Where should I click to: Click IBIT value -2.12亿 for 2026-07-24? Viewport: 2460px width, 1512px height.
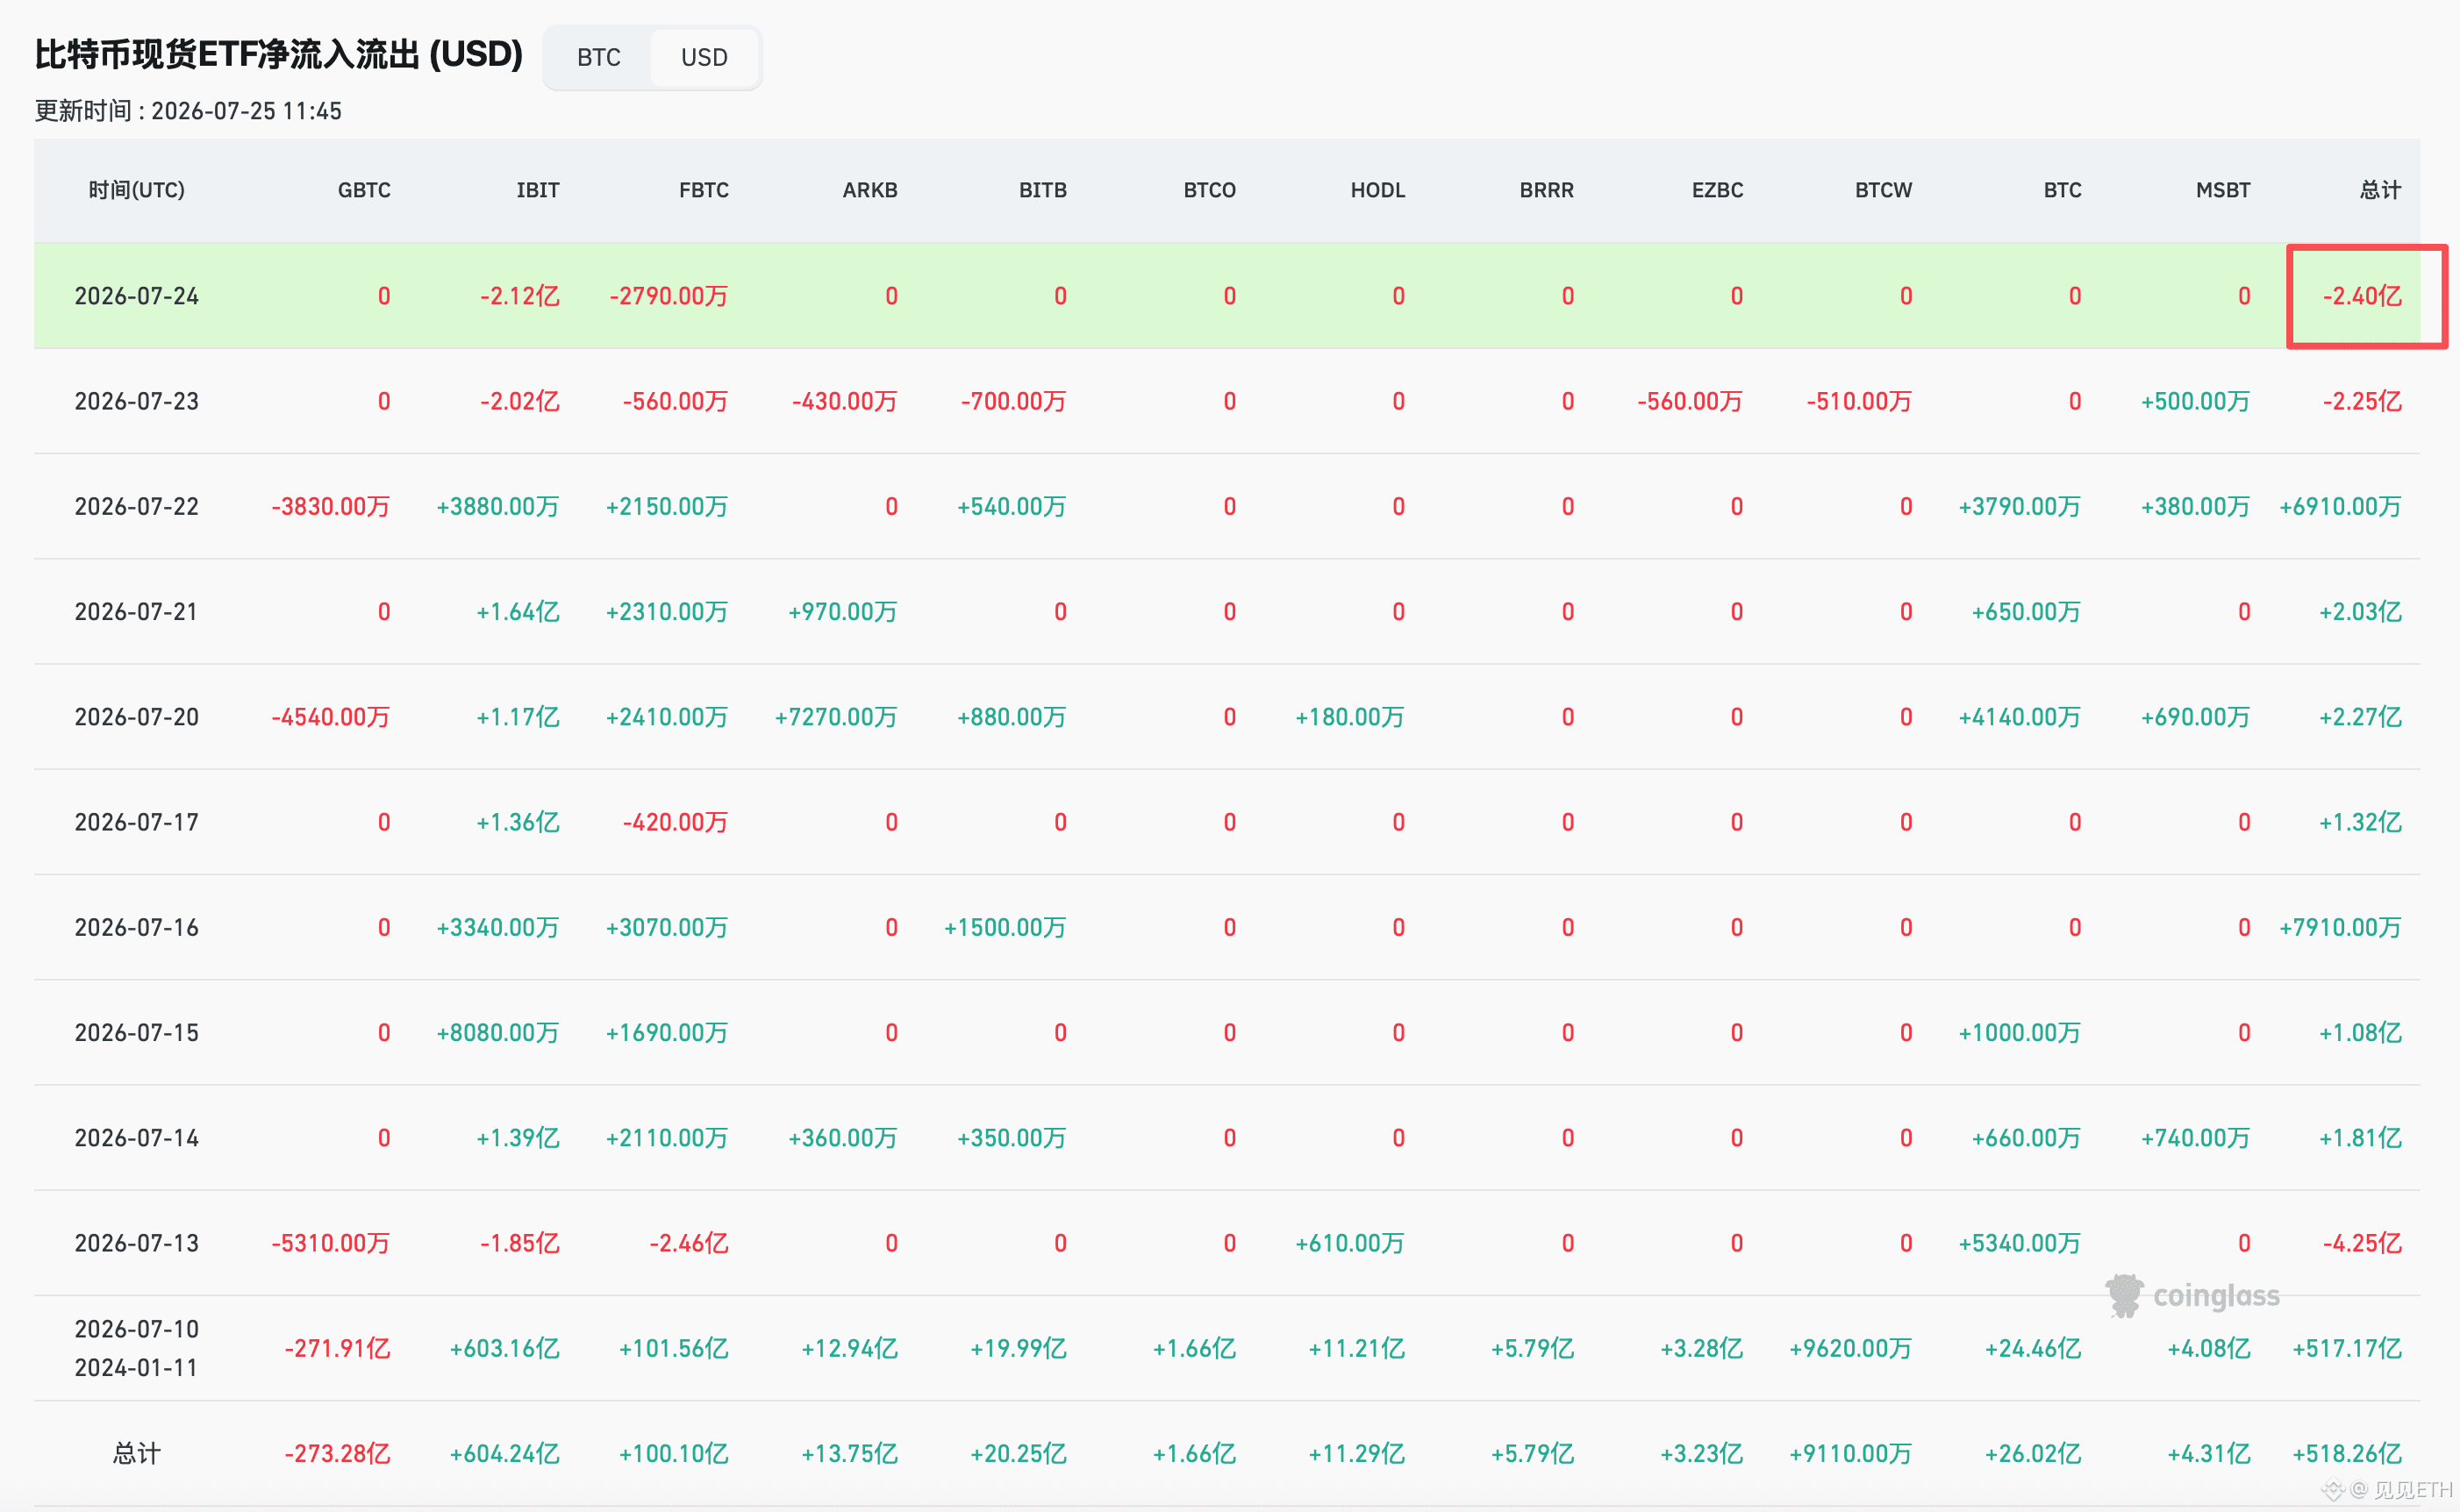[x=519, y=296]
